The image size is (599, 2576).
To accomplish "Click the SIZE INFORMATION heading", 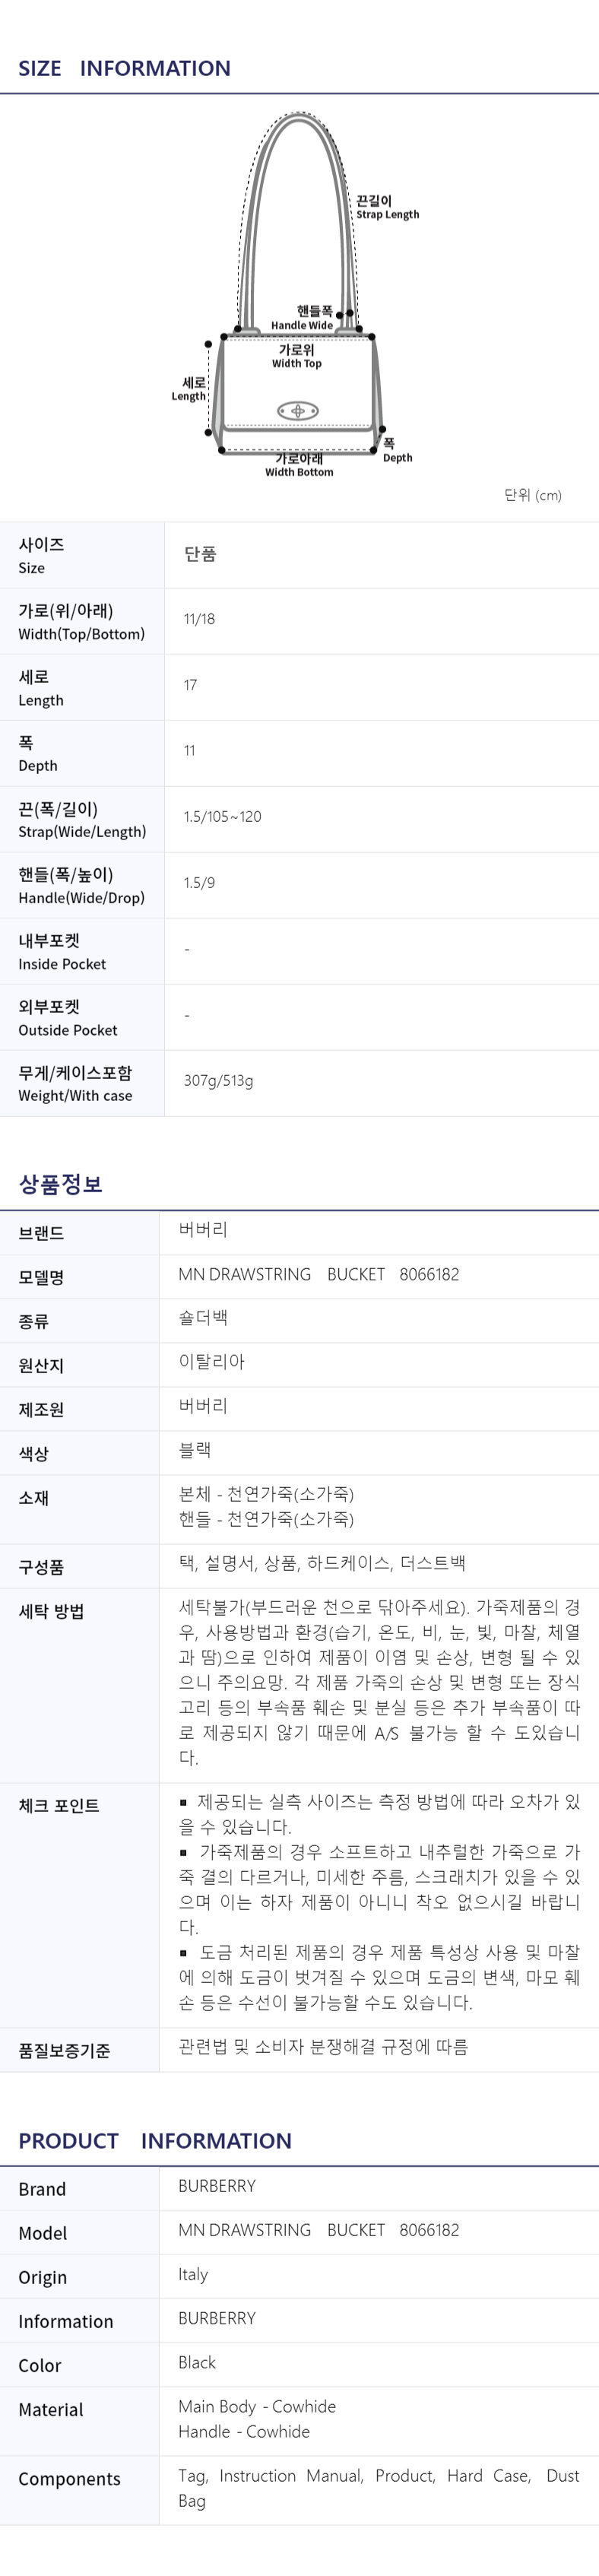I will tap(124, 68).
